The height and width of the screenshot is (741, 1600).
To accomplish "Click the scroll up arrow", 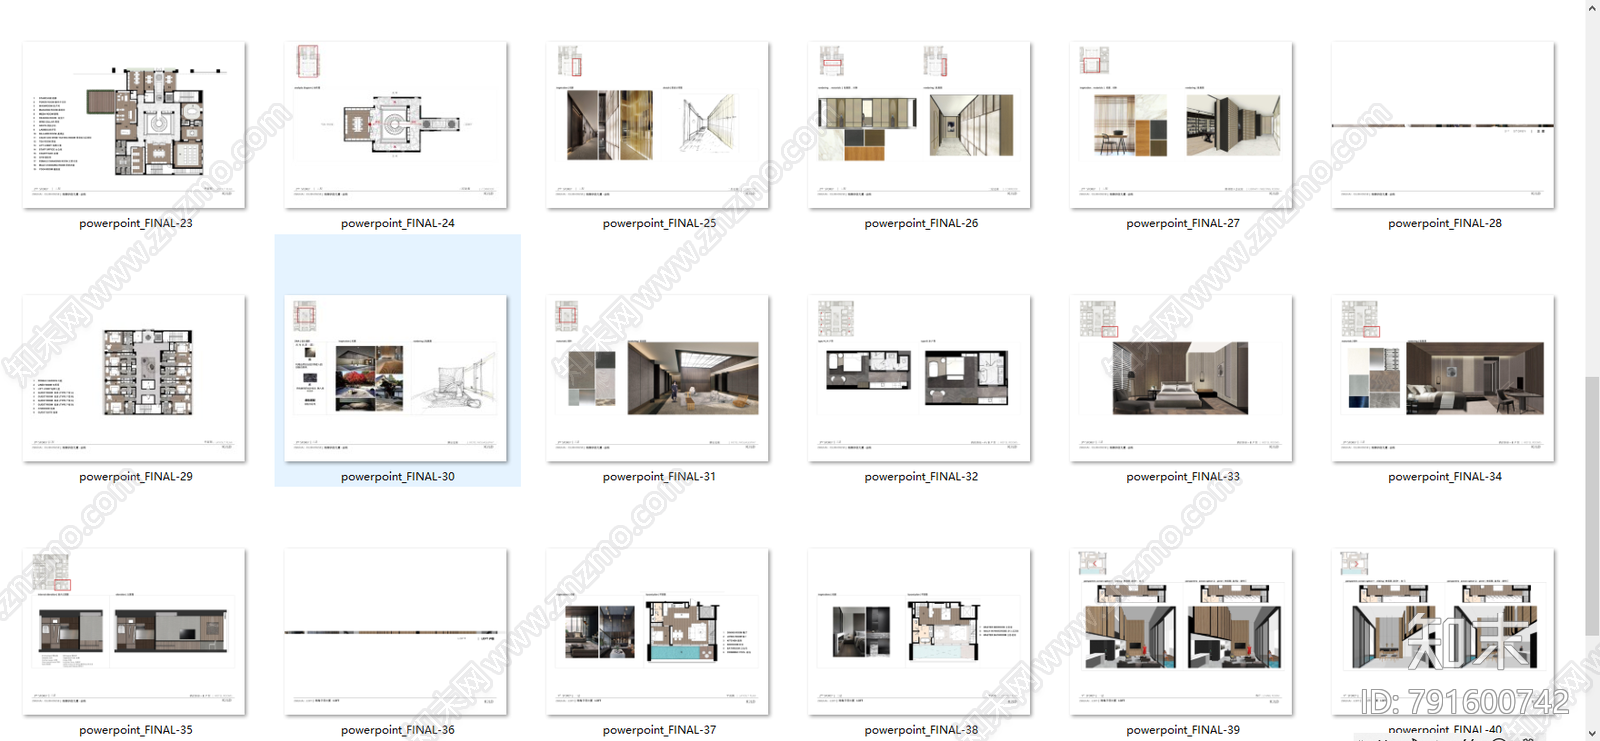I will tap(1592, 8).
